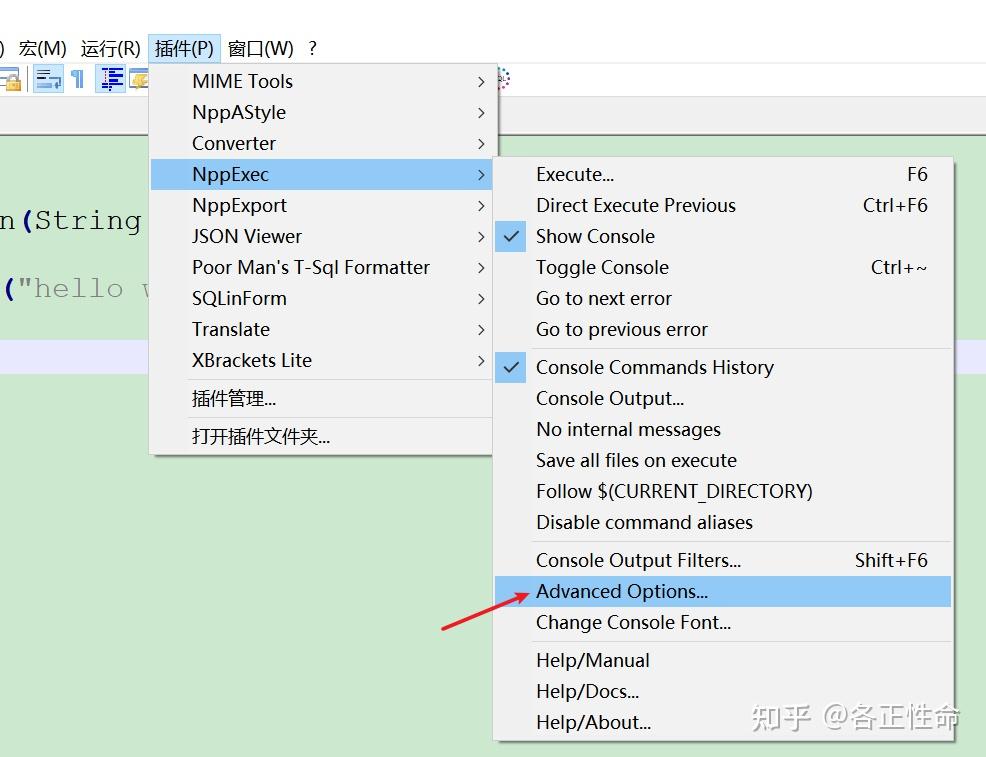The height and width of the screenshot is (757, 986).
Task: Uncheck Show Console in the NppExec submenu
Action: (x=595, y=236)
